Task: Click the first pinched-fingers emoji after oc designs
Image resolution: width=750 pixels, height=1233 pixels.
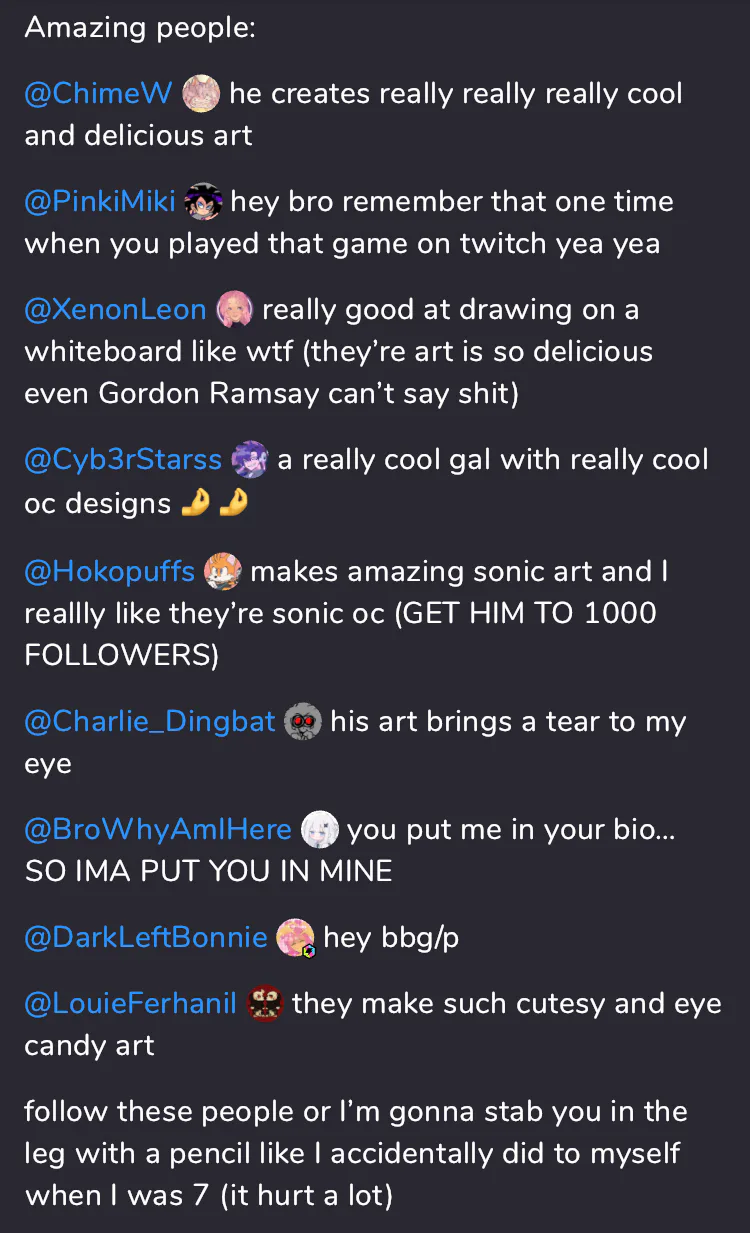Action: click(x=196, y=504)
